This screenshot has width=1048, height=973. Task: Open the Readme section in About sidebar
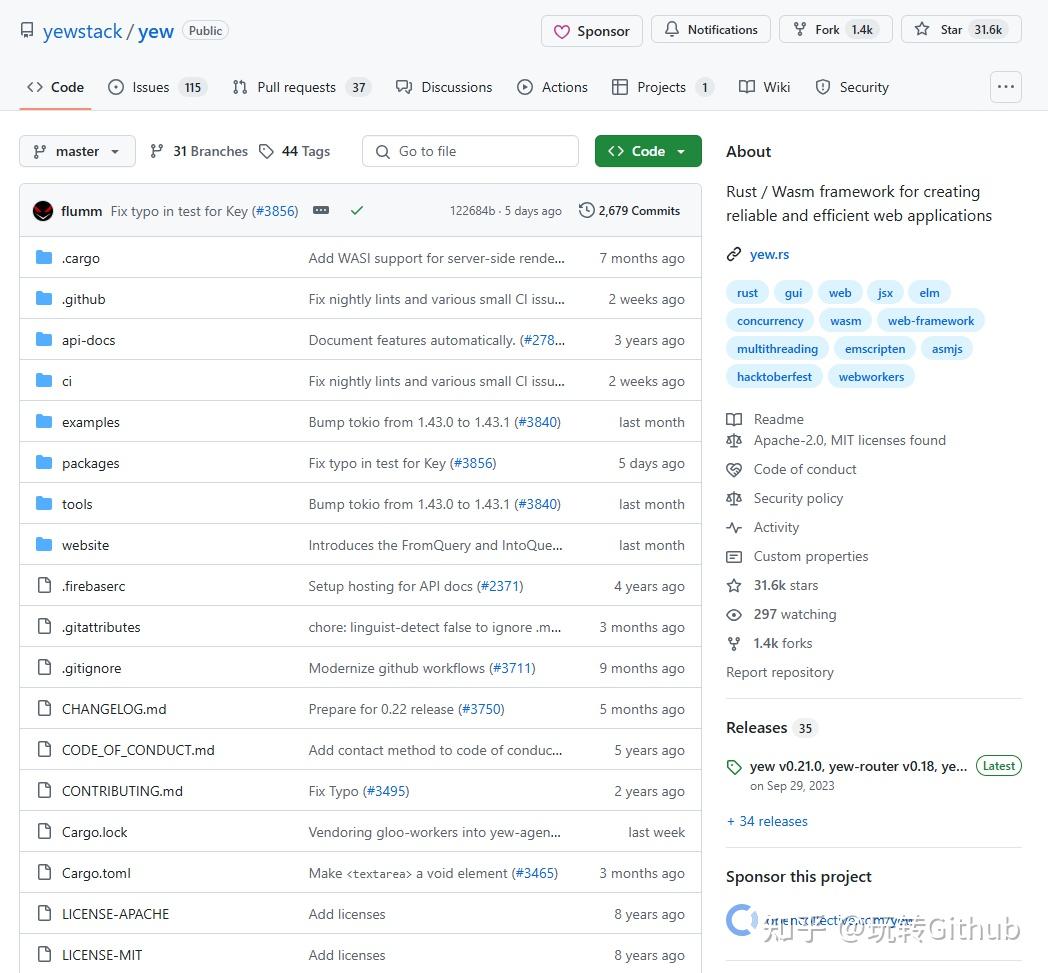coord(778,419)
